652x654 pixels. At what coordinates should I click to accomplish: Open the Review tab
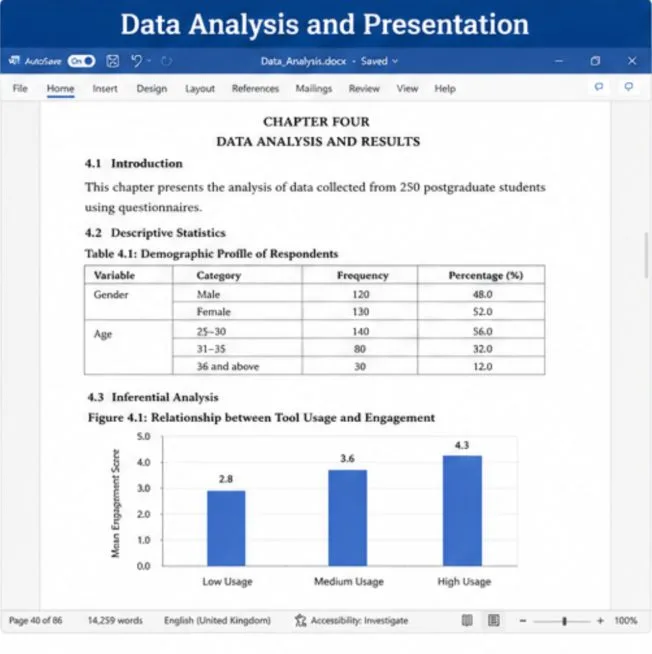point(364,88)
